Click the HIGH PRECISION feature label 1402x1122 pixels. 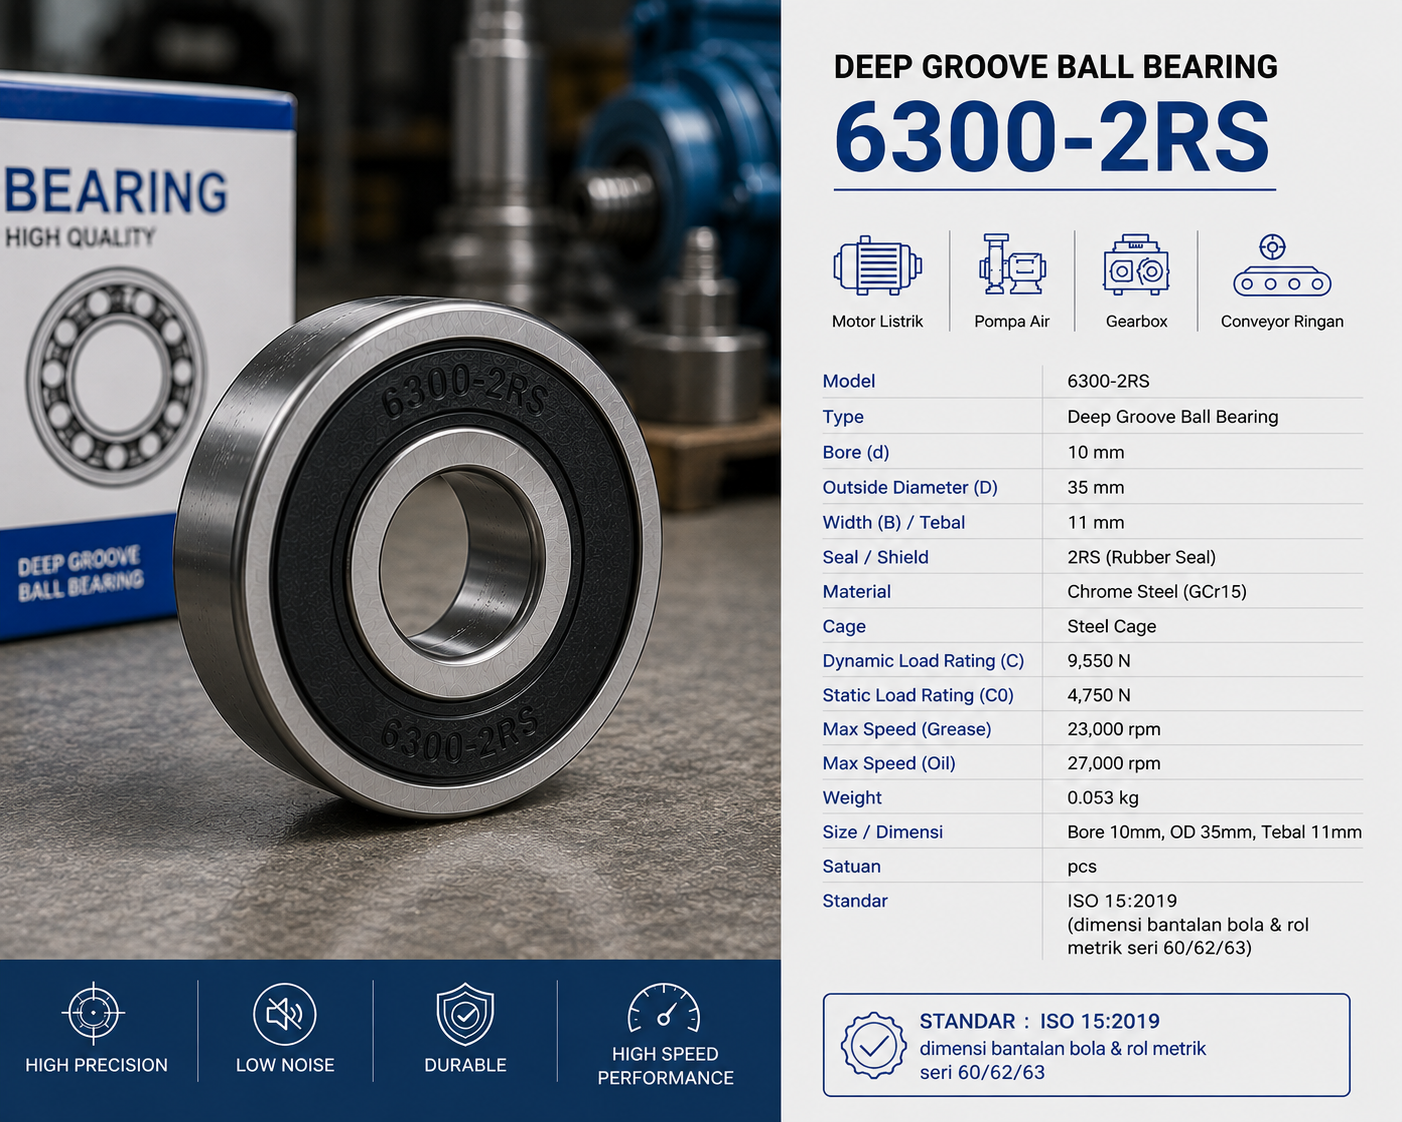[x=96, y=1065]
